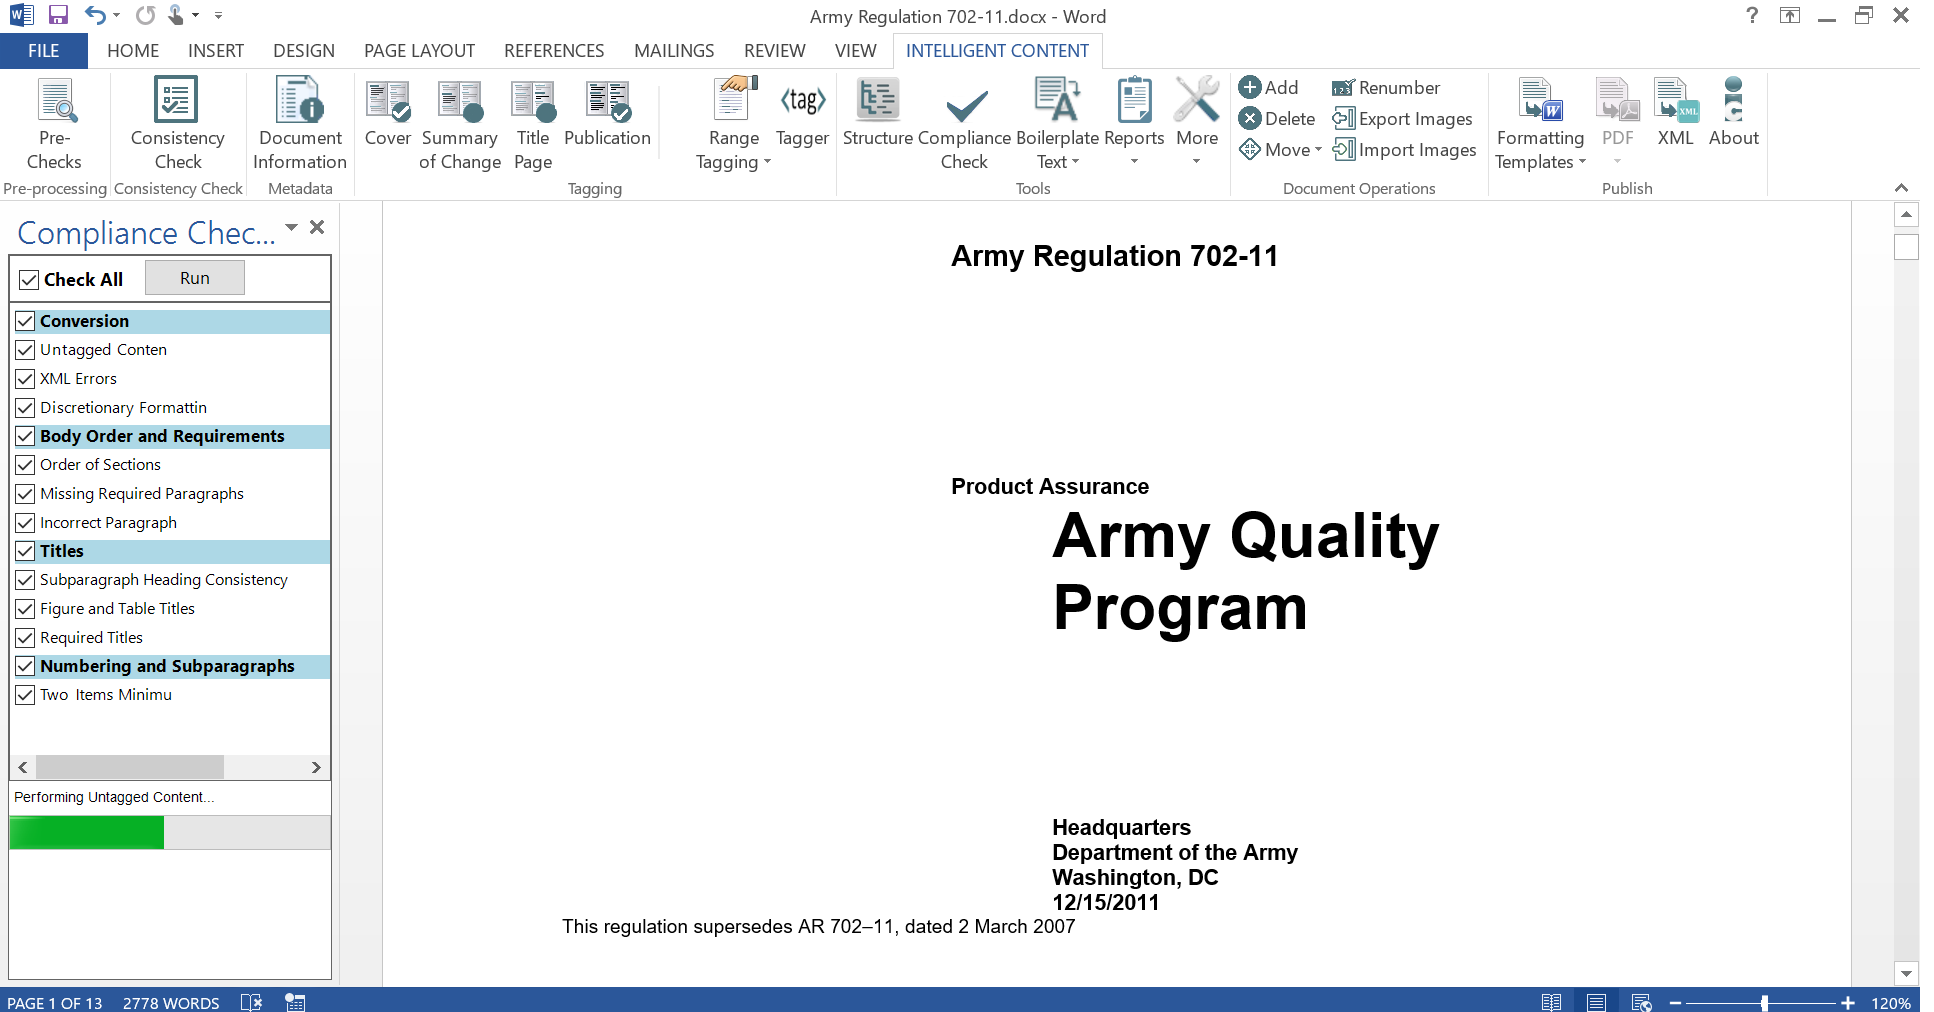The height and width of the screenshot is (1012, 1934).
Task: Open the Tagger tool
Action: tap(802, 112)
